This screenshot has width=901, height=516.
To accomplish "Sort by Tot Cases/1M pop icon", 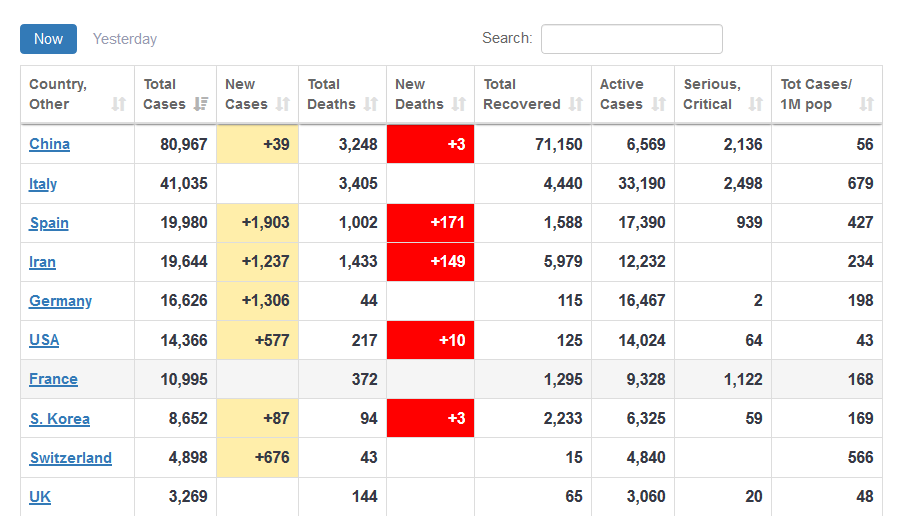I will pyautogui.click(x=867, y=104).
